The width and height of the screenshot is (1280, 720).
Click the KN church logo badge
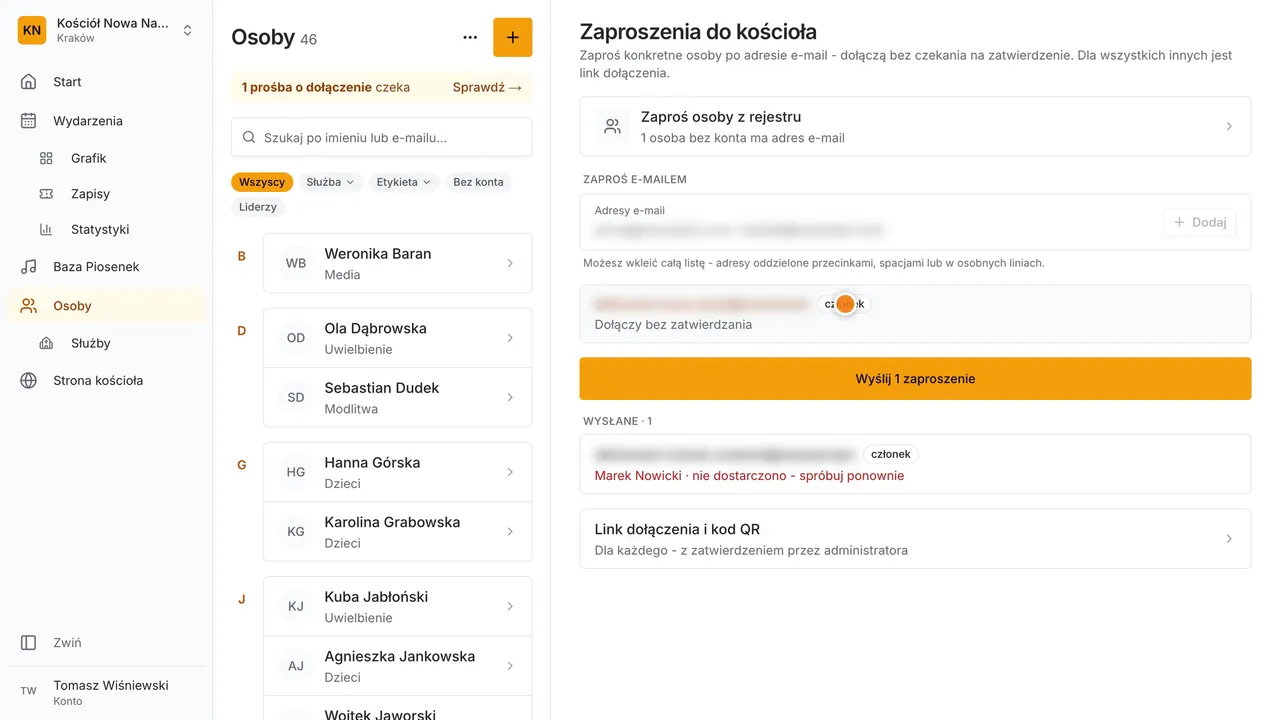click(x=32, y=30)
